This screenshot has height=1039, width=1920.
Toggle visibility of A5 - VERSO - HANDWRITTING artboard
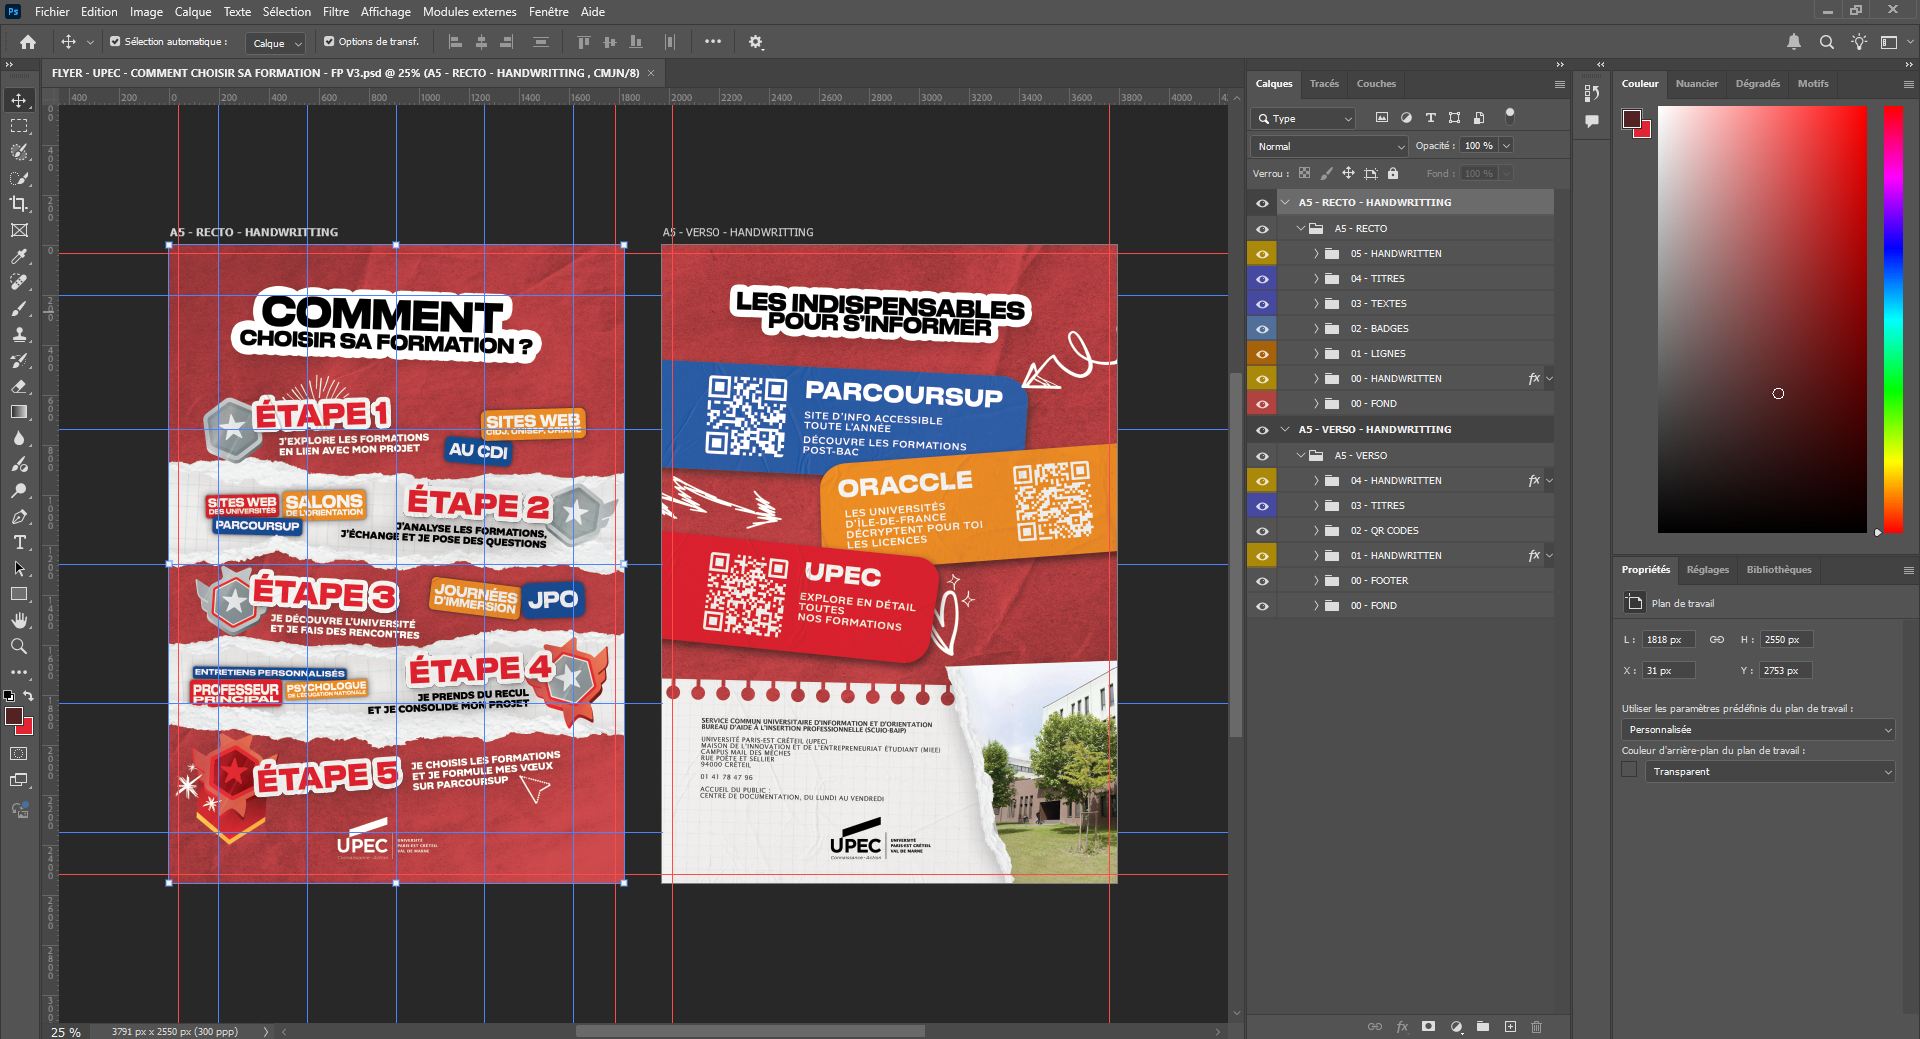coord(1262,430)
